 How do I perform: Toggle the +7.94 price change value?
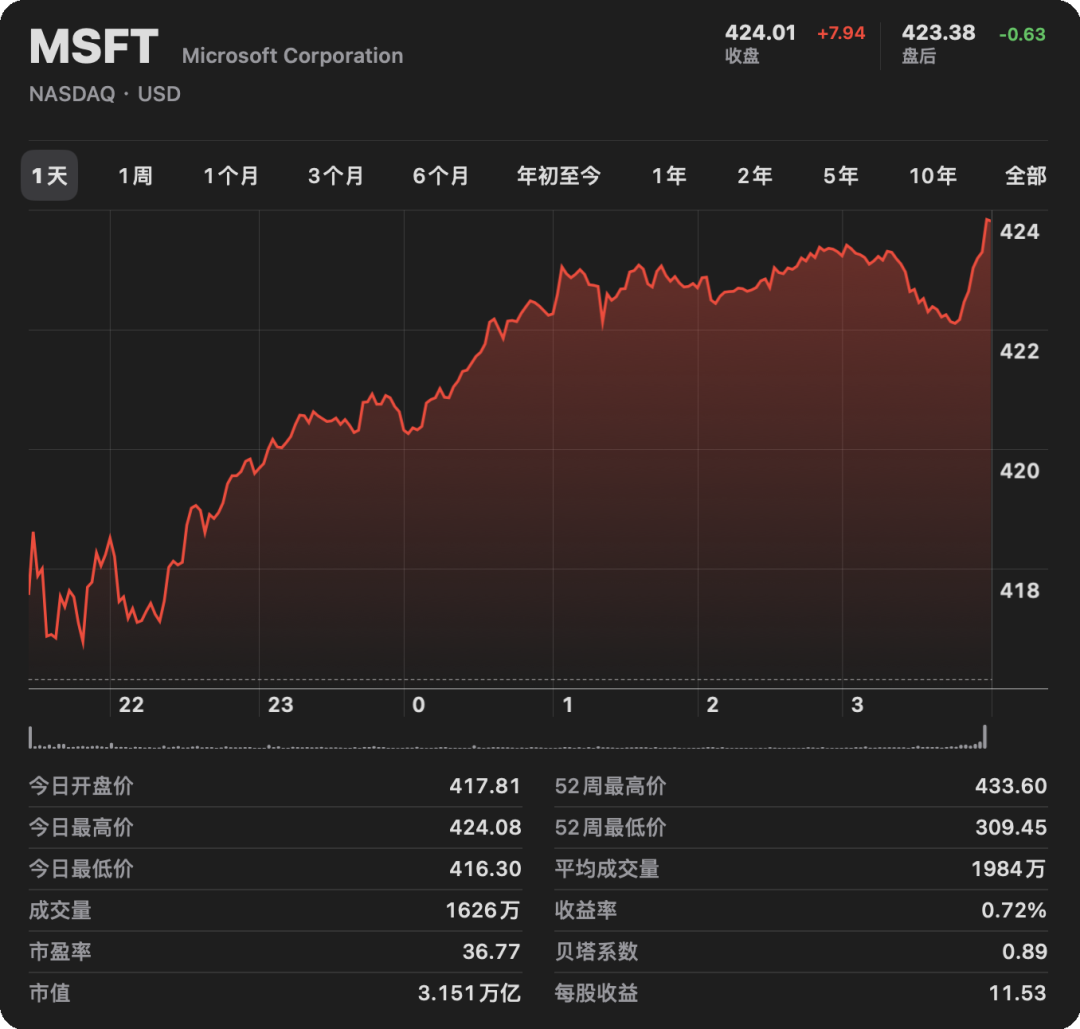(x=841, y=33)
